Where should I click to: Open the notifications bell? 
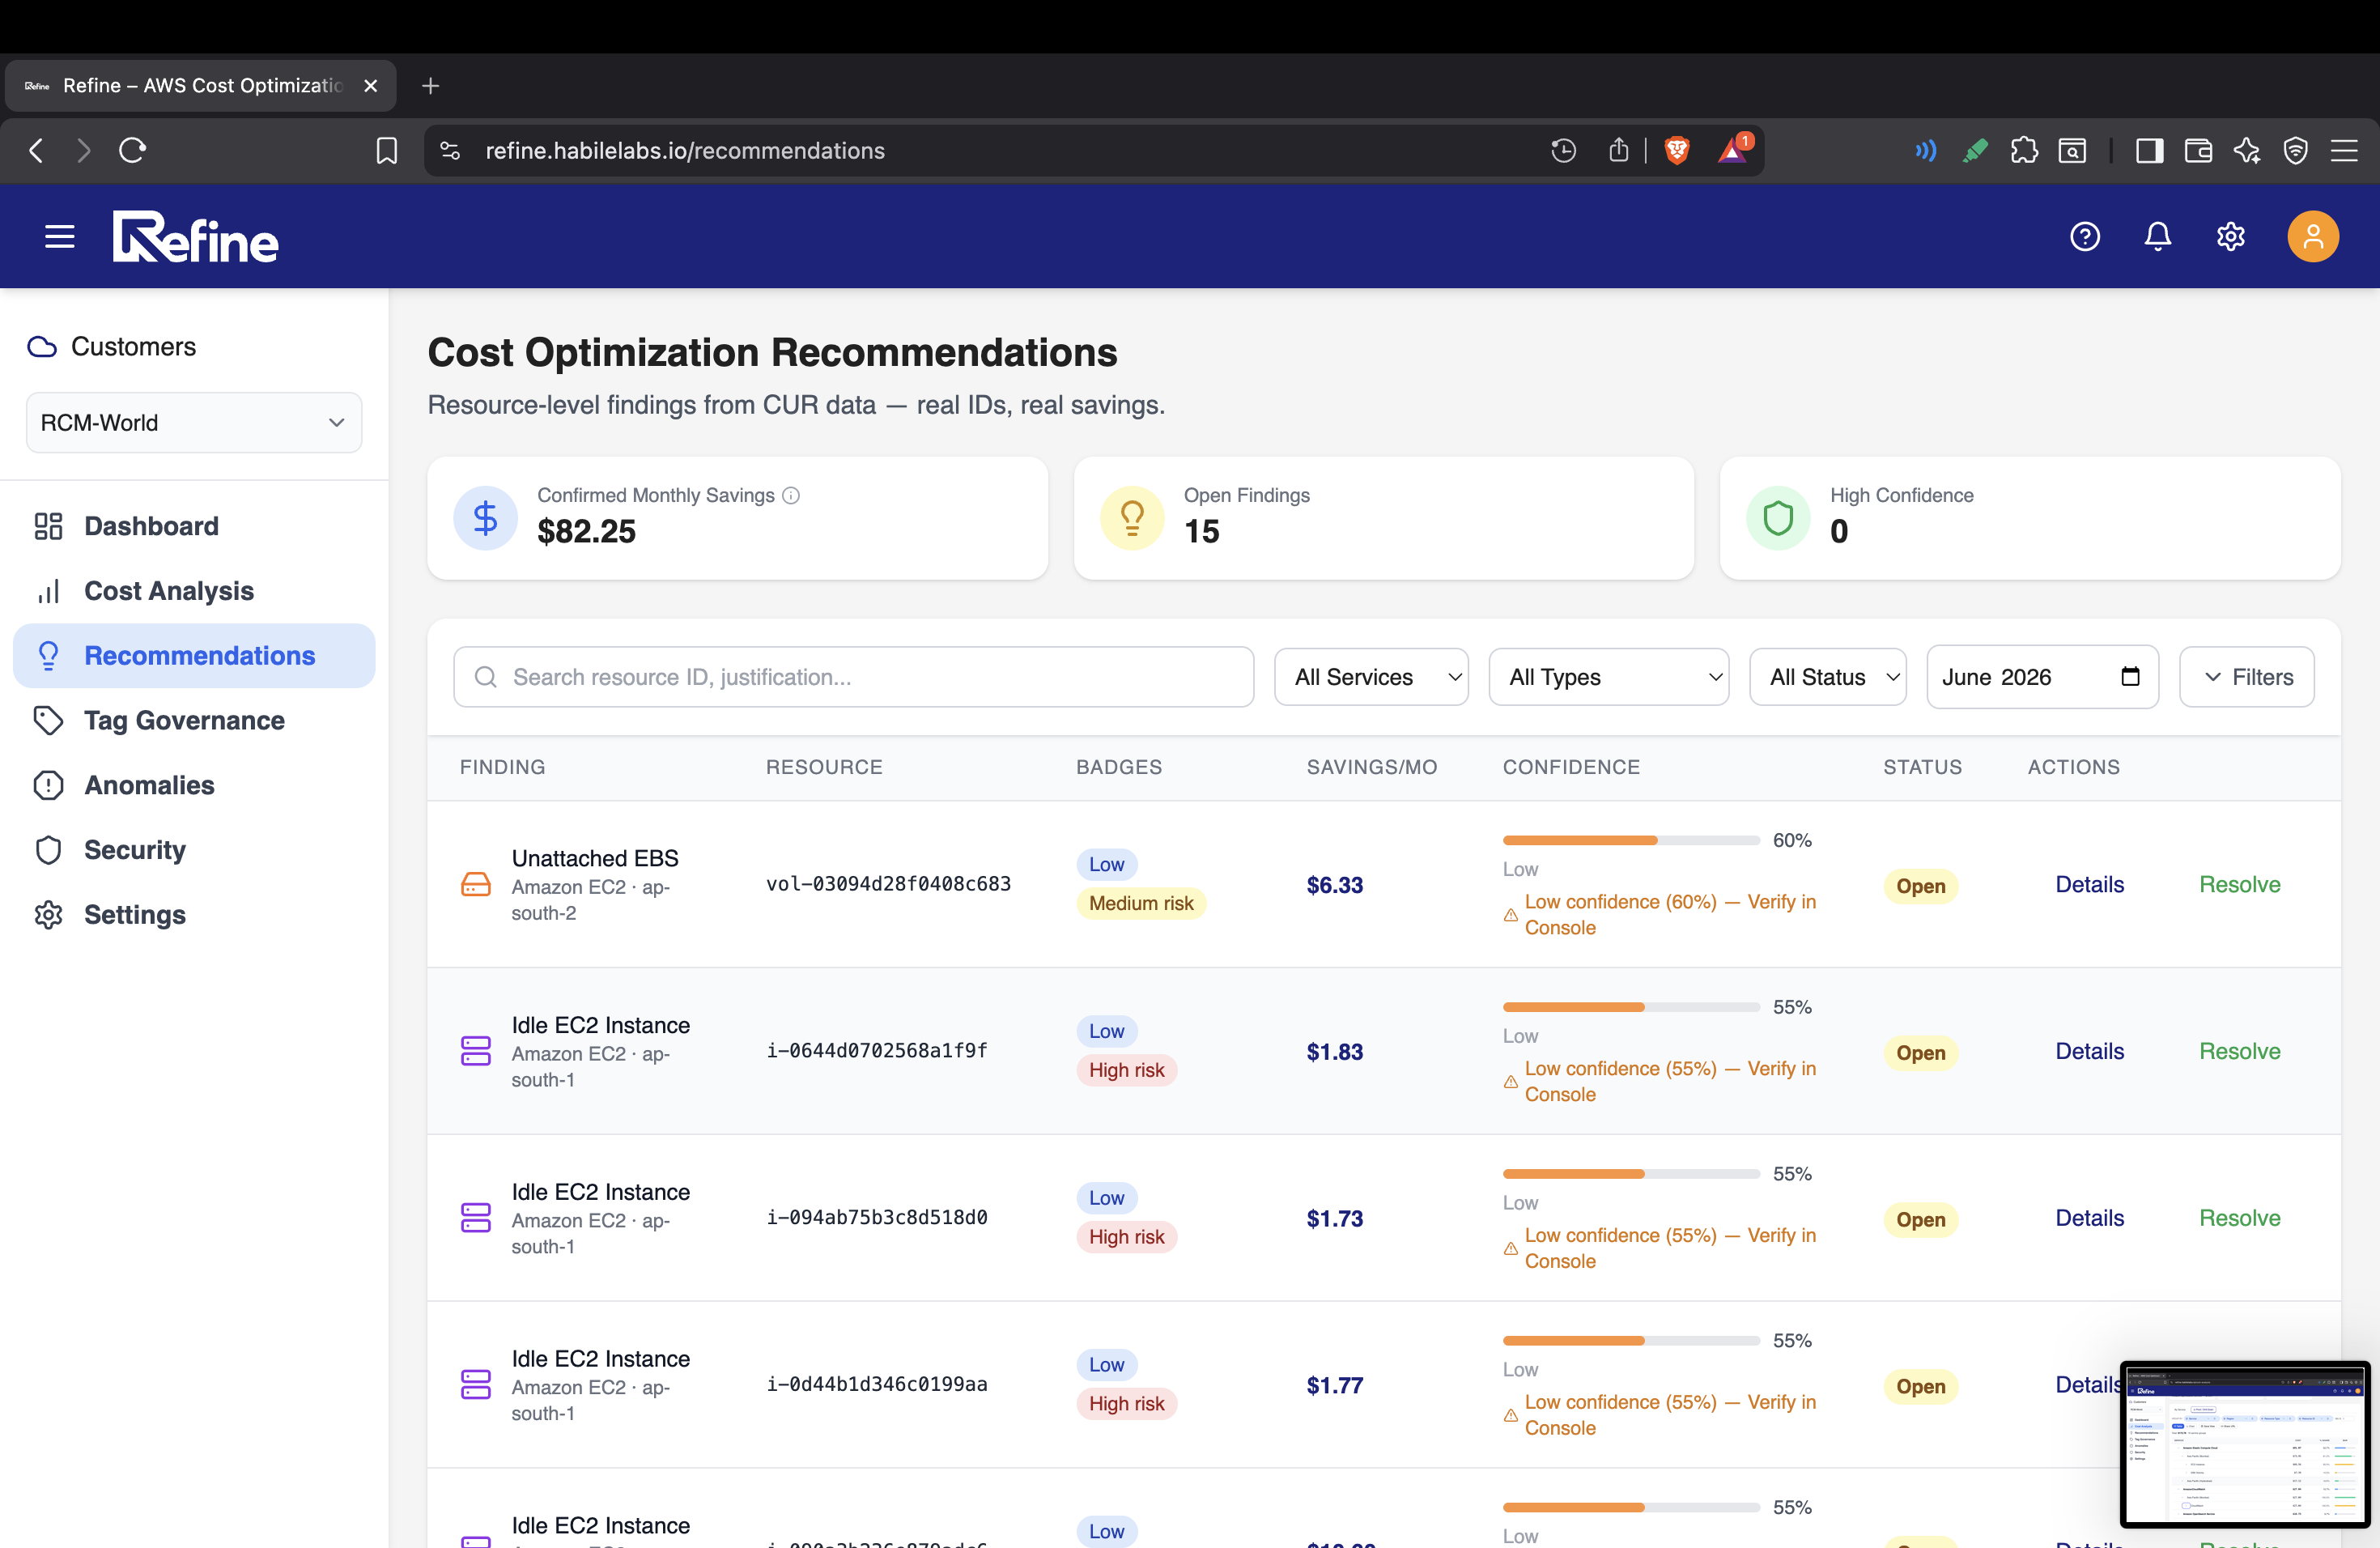coord(2158,237)
